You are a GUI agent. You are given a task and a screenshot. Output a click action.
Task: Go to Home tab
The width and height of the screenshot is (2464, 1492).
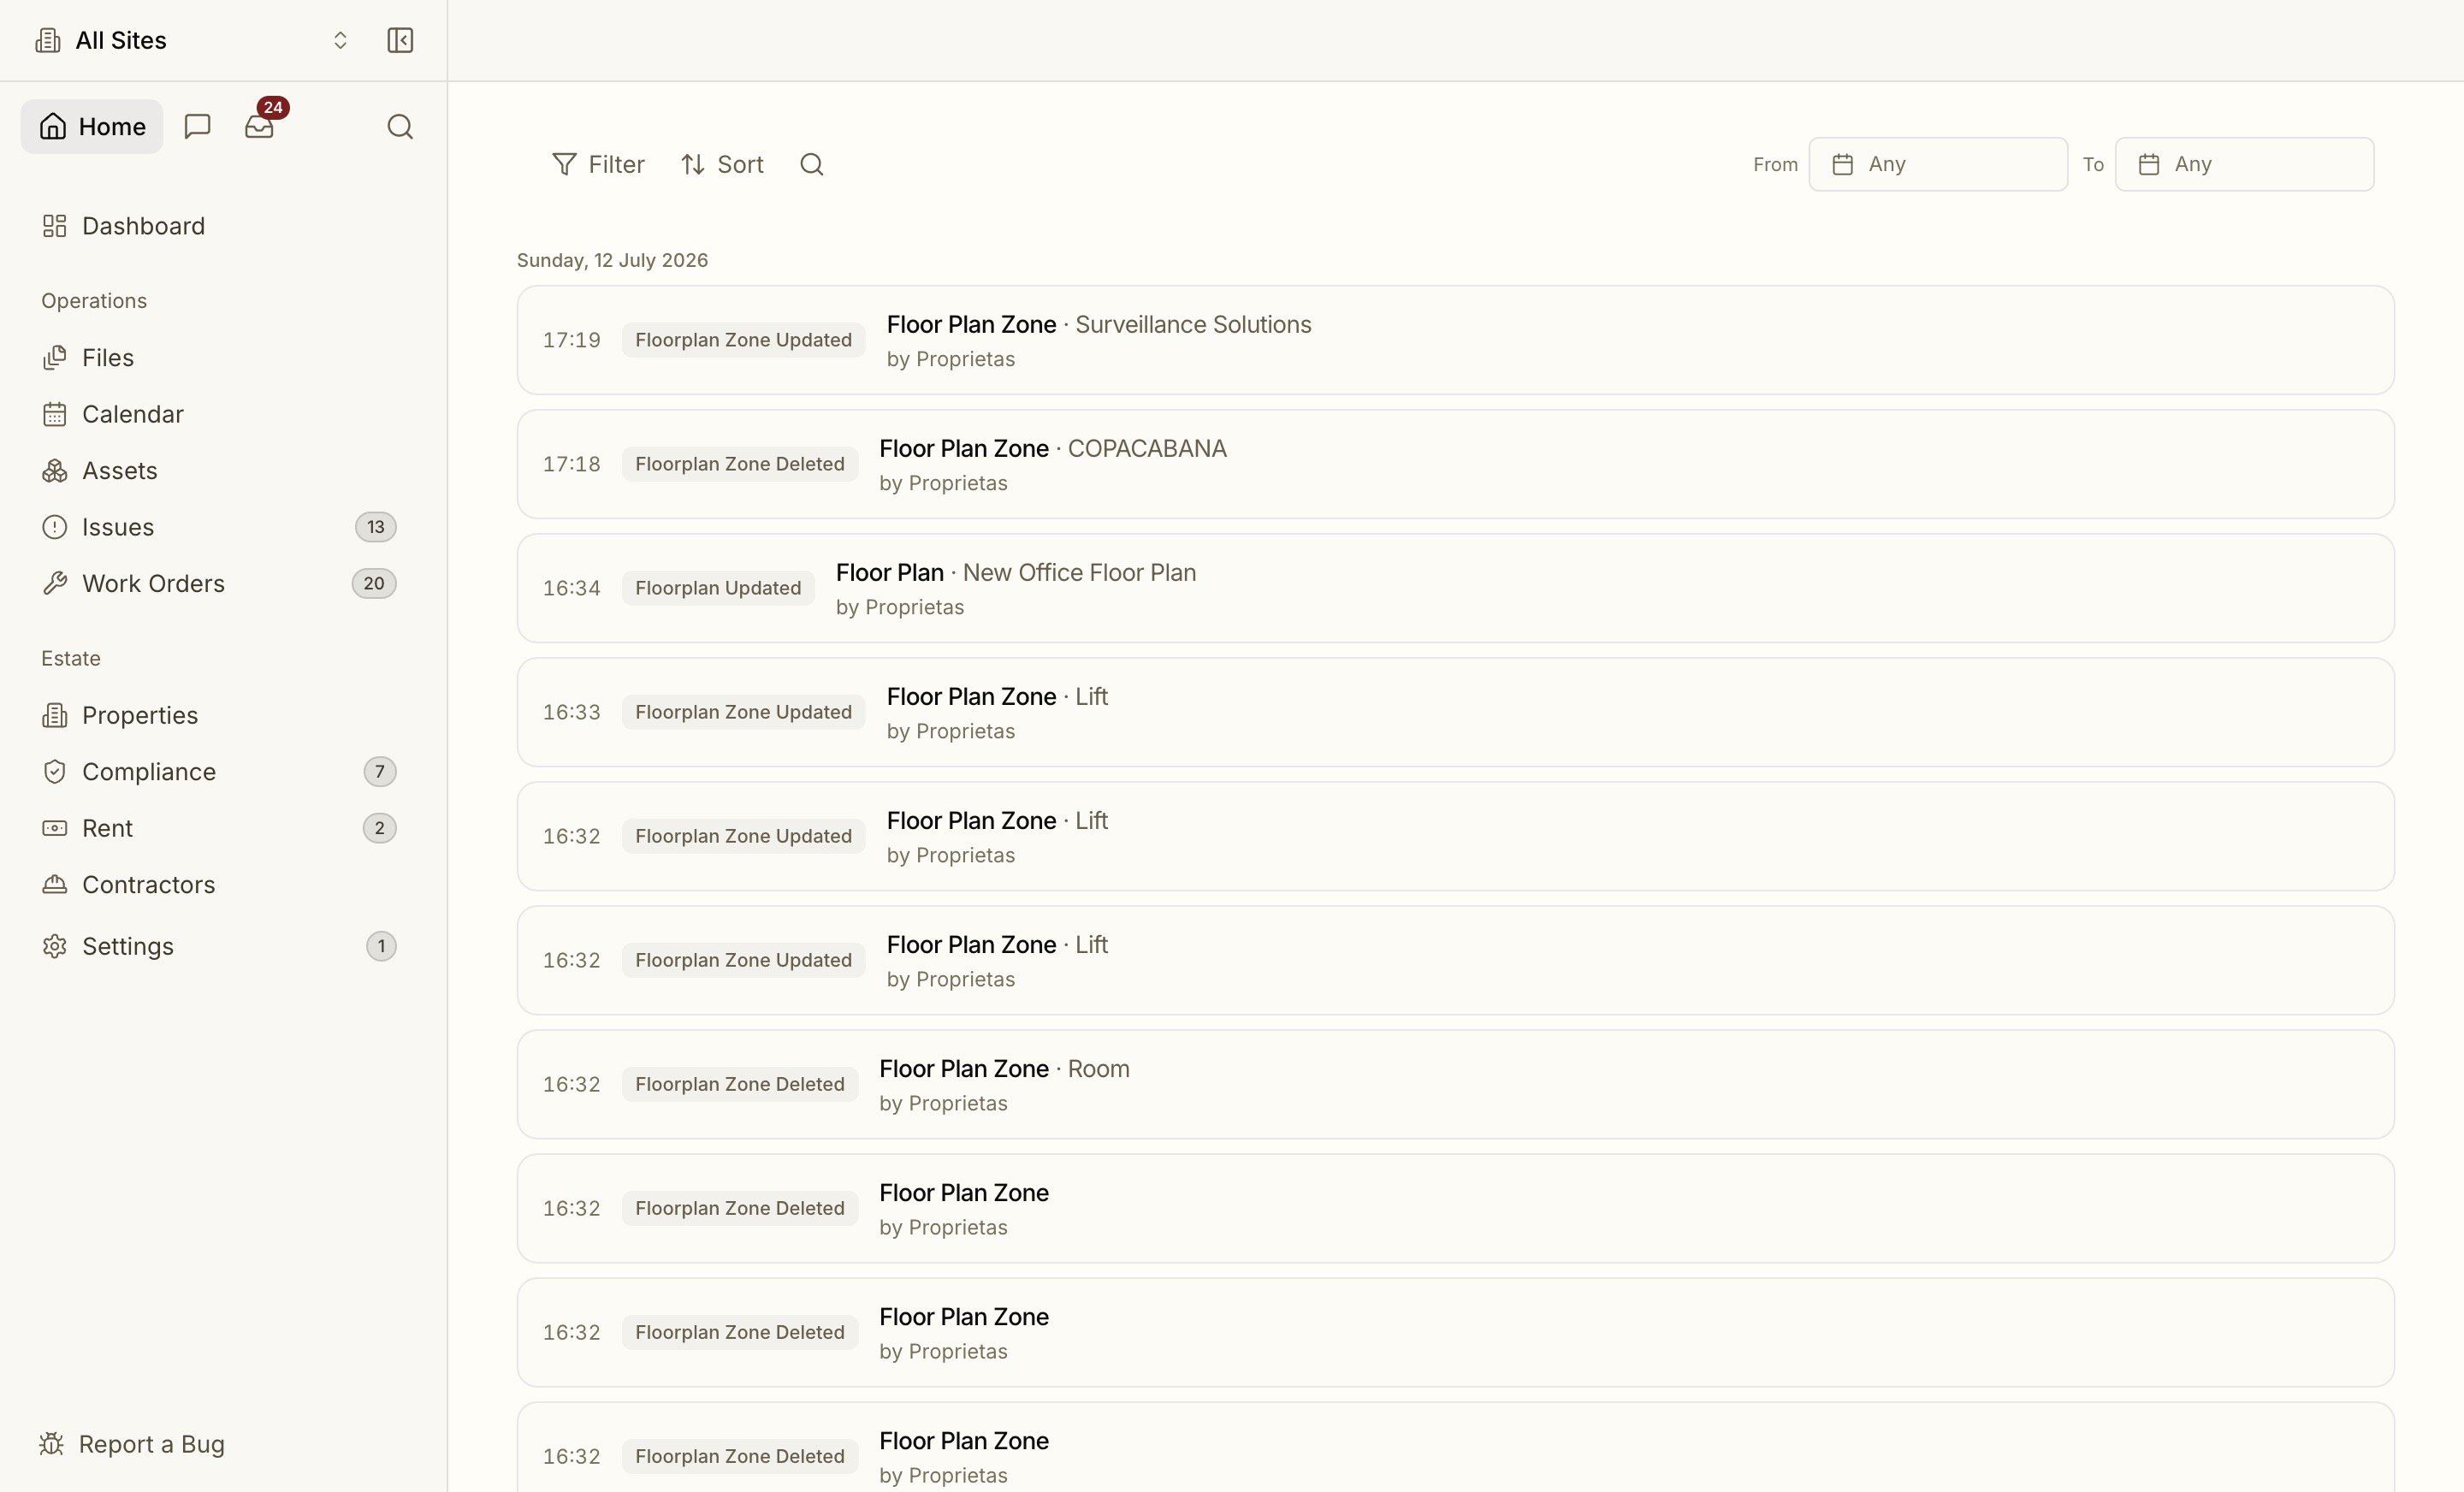point(92,126)
